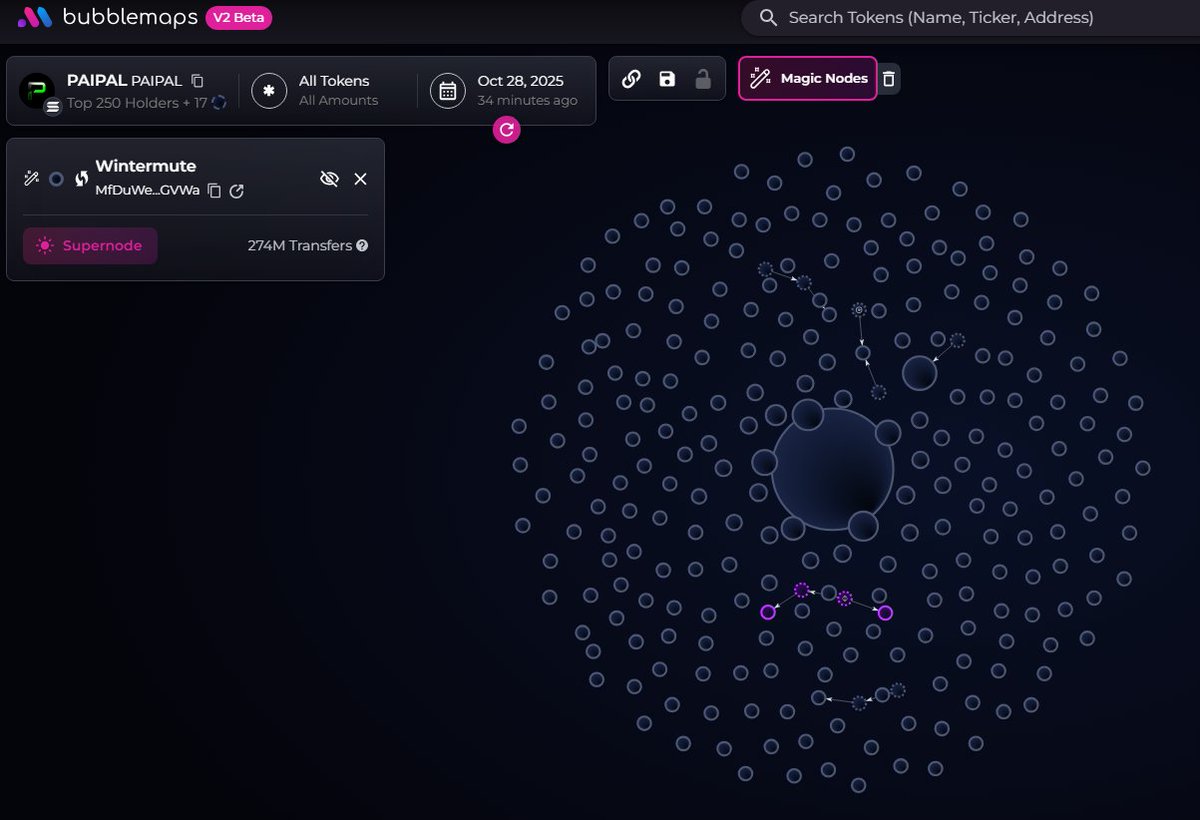This screenshot has width=1200, height=820.
Task: Click the help icon next to 274M Transfers
Action: point(362,246)
